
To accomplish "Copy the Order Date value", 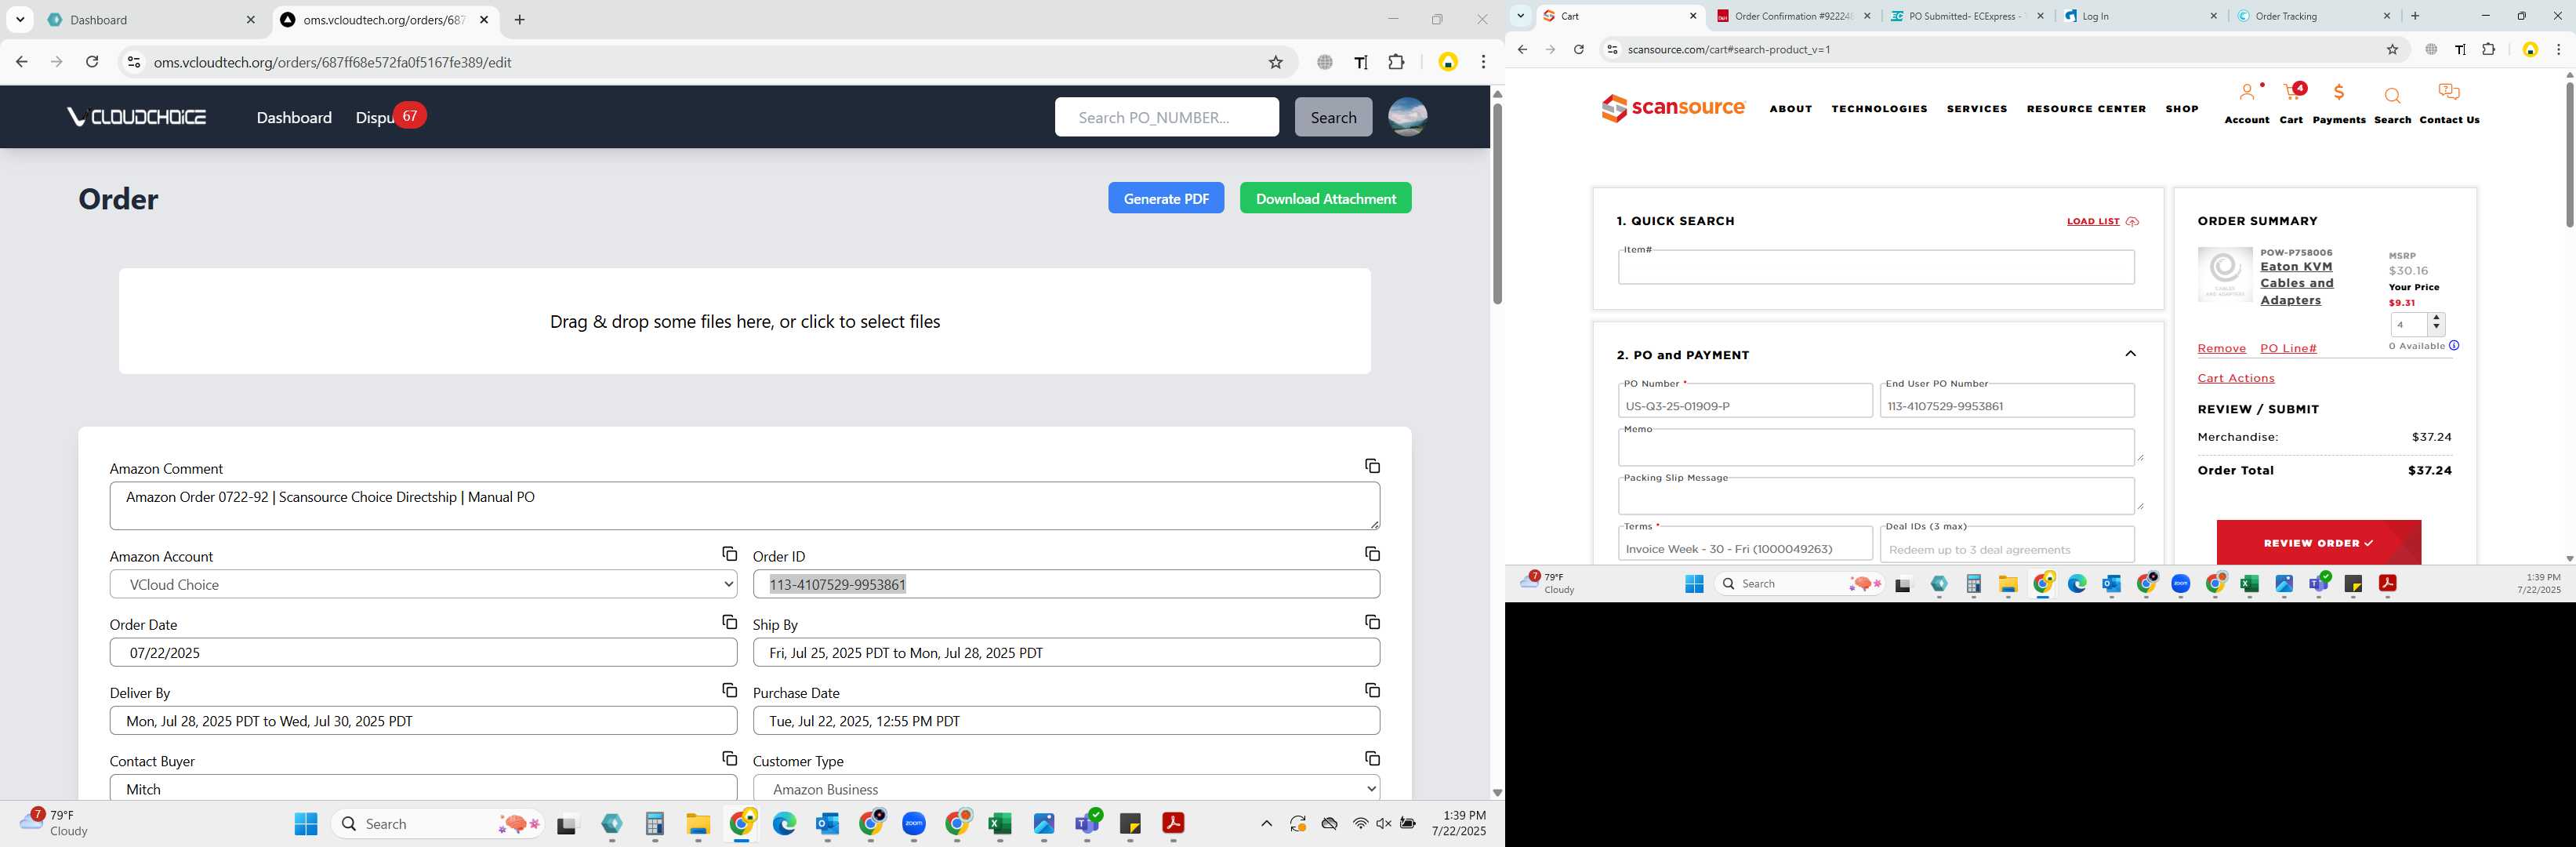I will [729, 622].
